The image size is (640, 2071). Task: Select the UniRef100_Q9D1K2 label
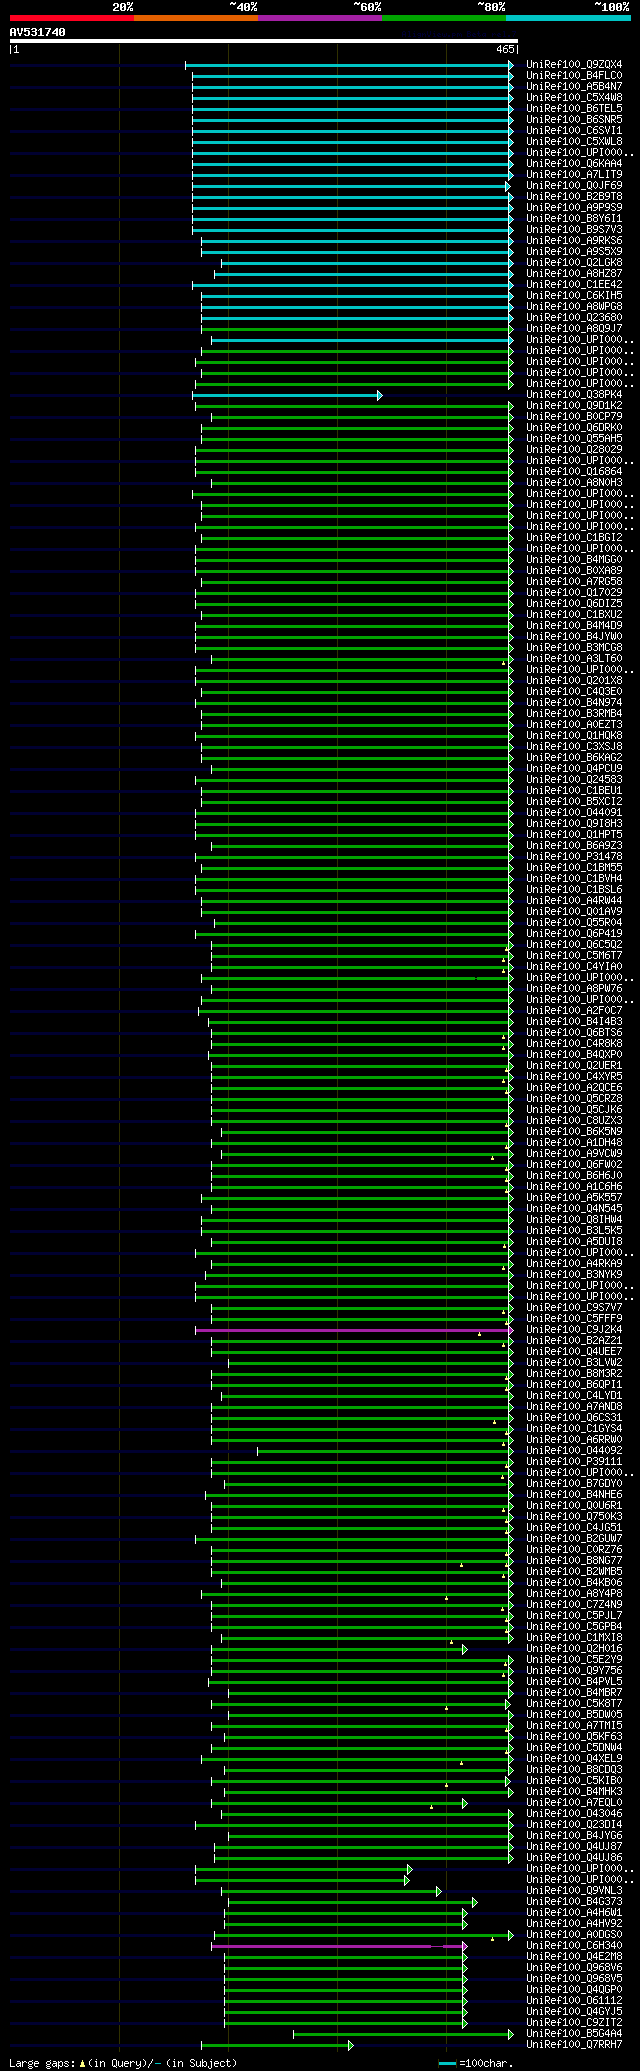574,406
